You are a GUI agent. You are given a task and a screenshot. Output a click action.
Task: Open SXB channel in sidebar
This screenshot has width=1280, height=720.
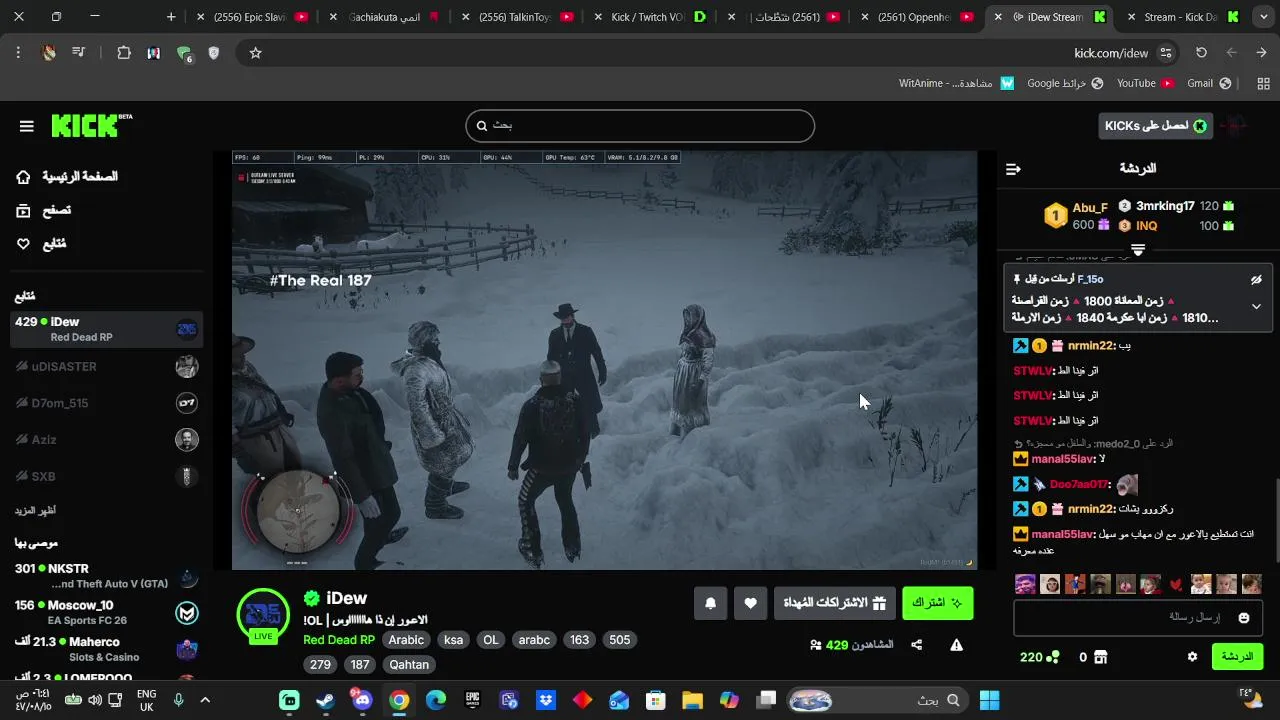(x=106, y=476)
